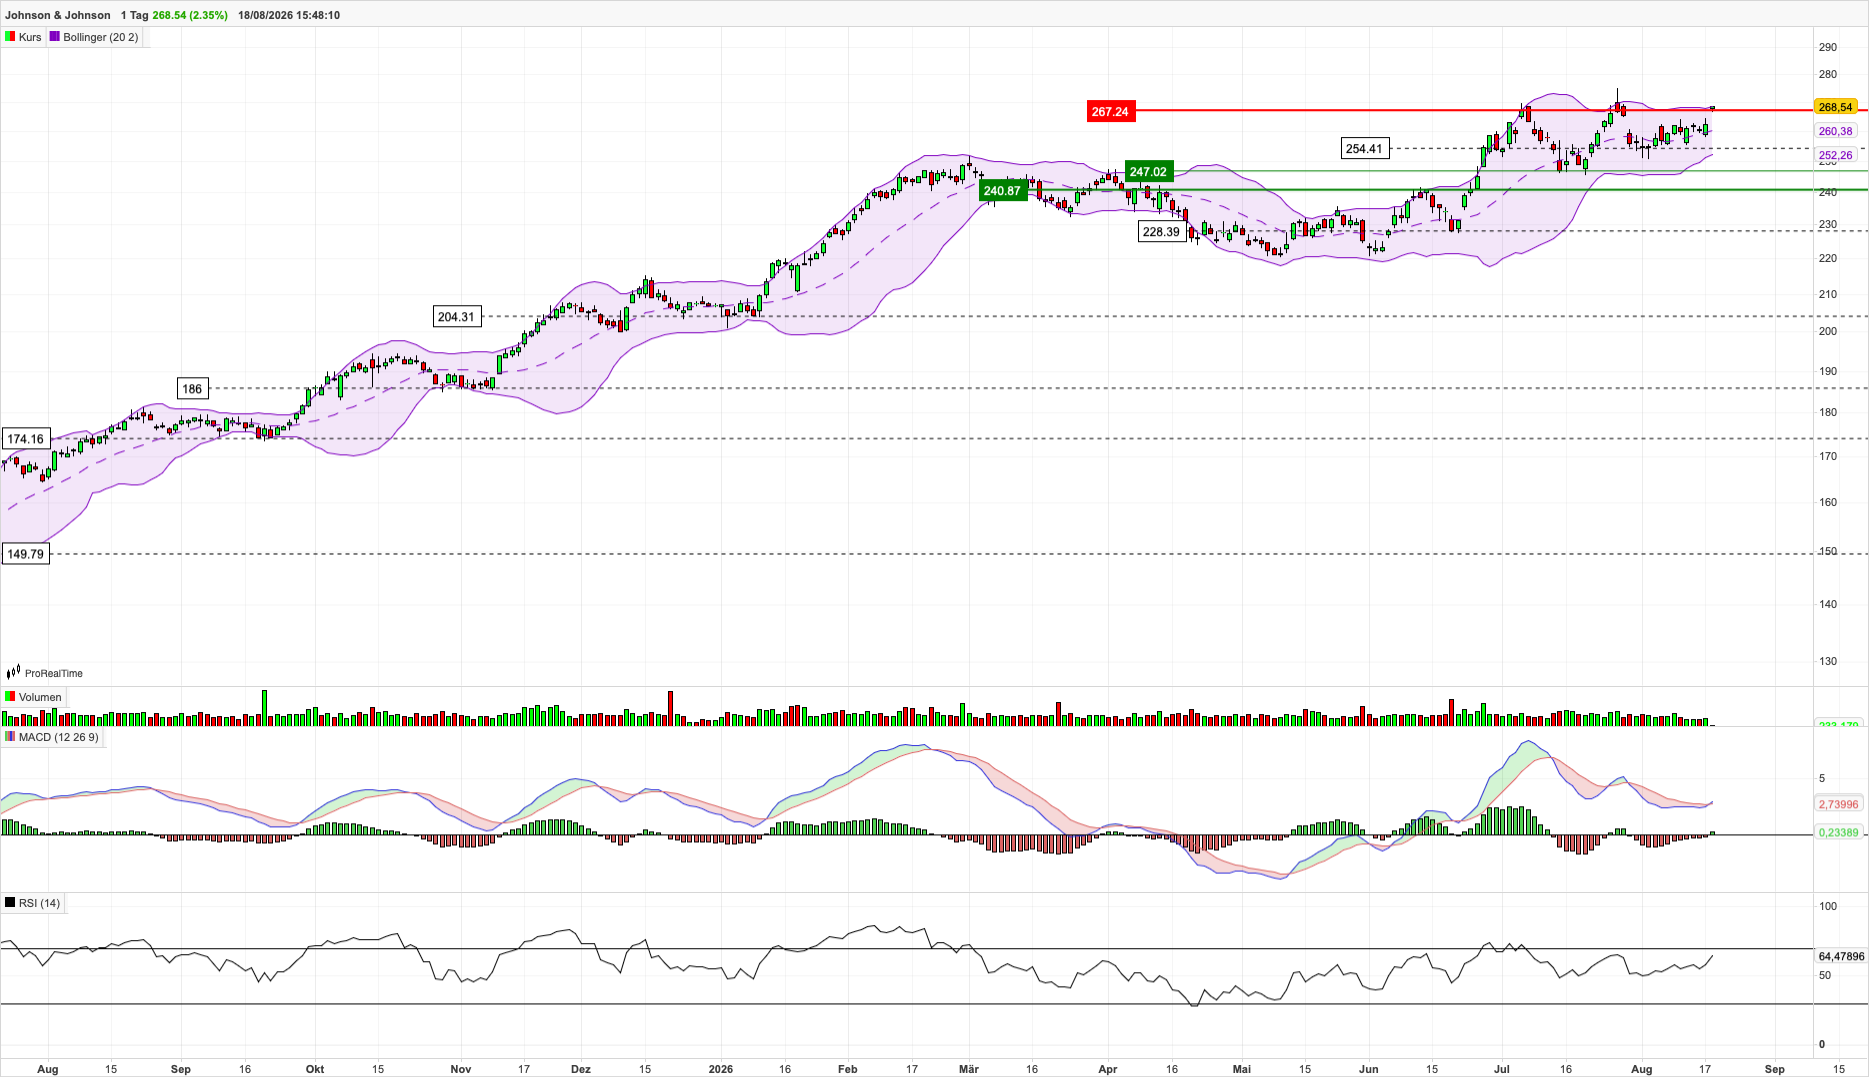Click the 186 price level label
The height and width of the screenshot is (1077, 1869).
(x=192, y=389)
